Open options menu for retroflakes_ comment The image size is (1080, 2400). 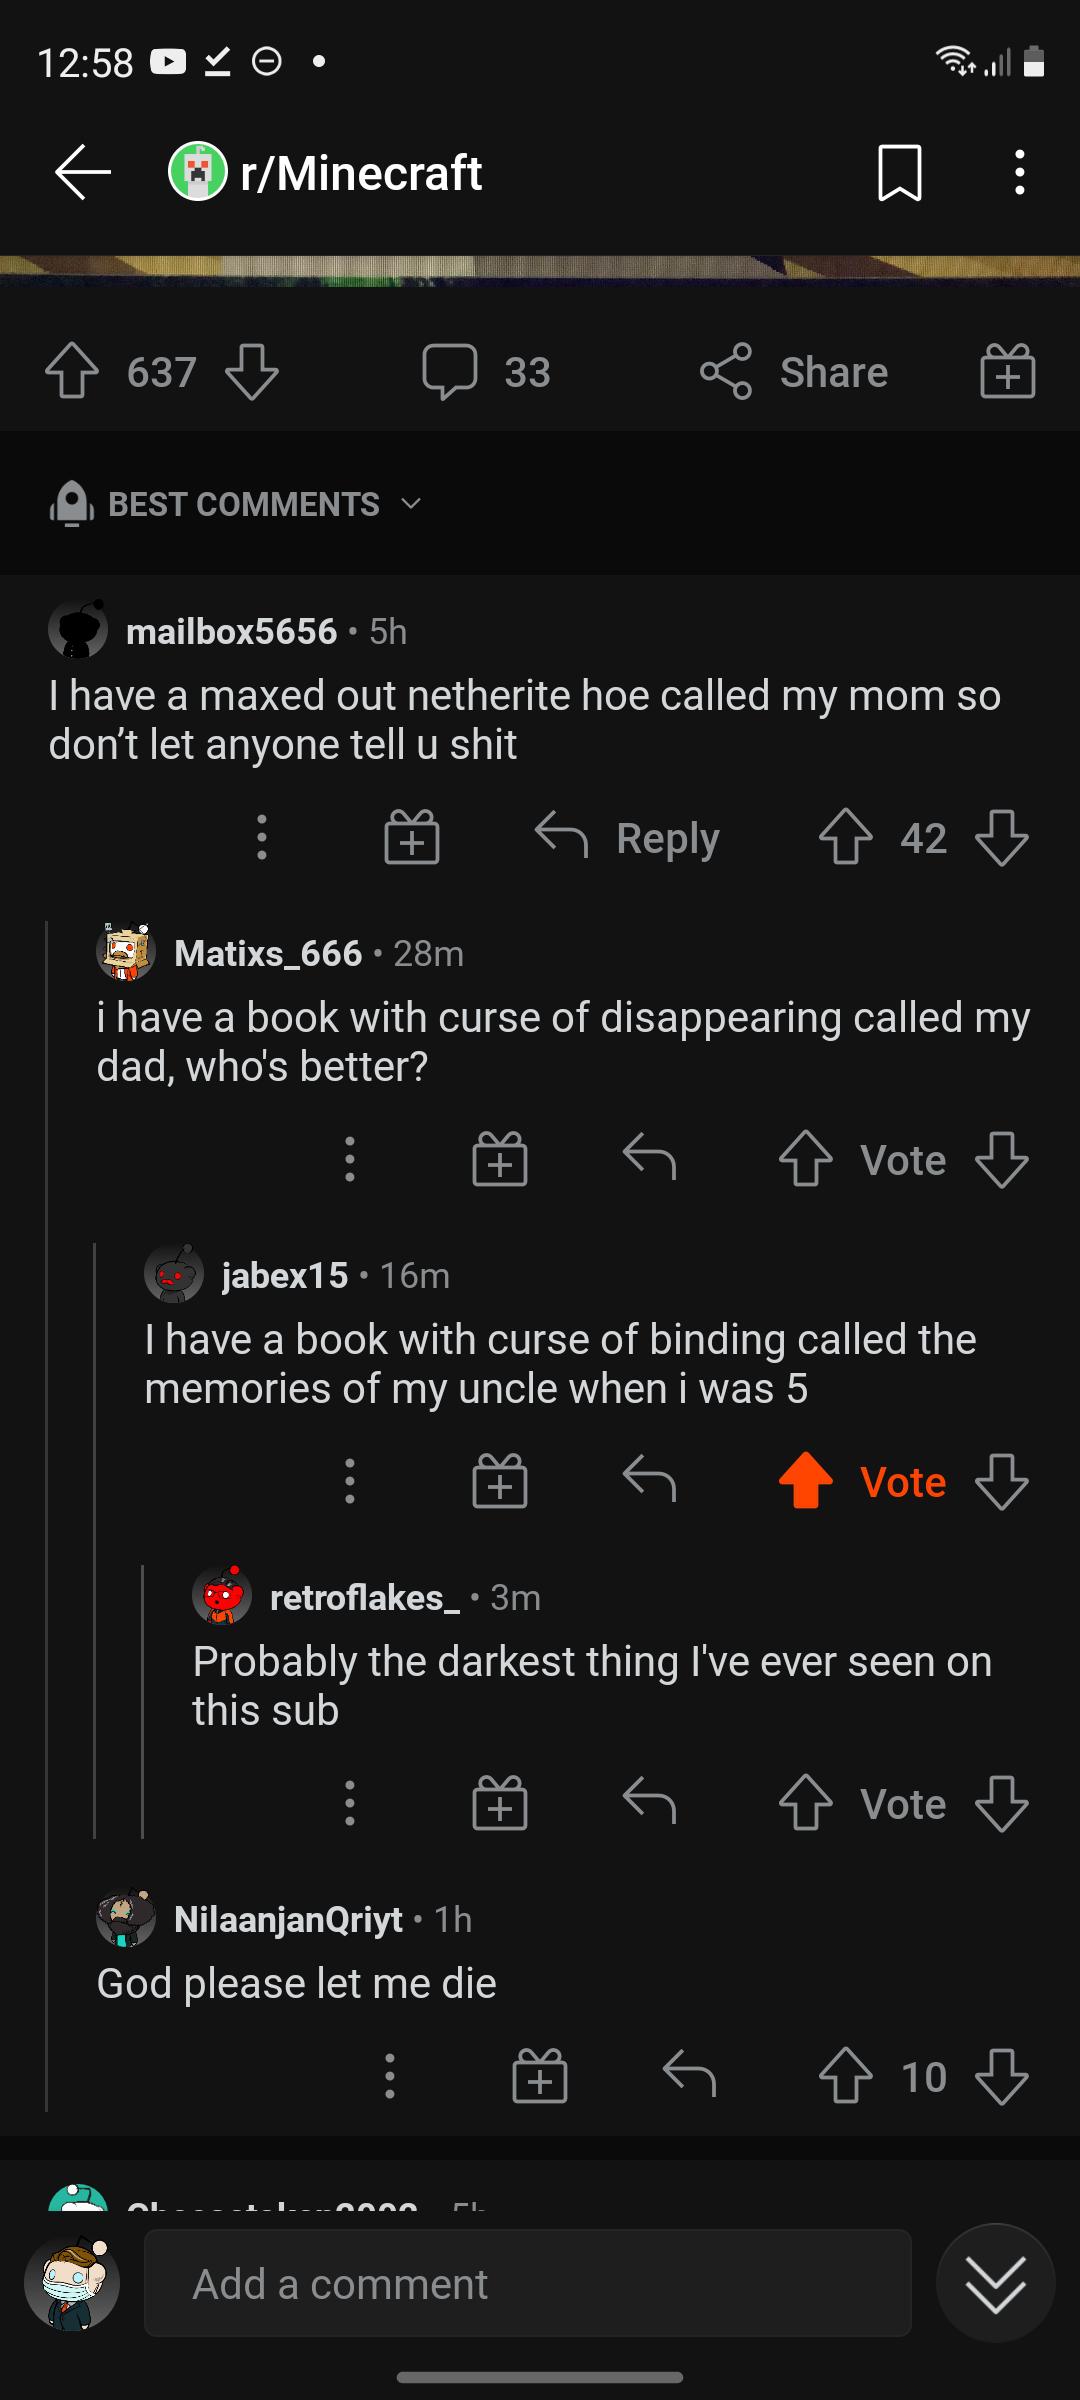point(349,1804)
